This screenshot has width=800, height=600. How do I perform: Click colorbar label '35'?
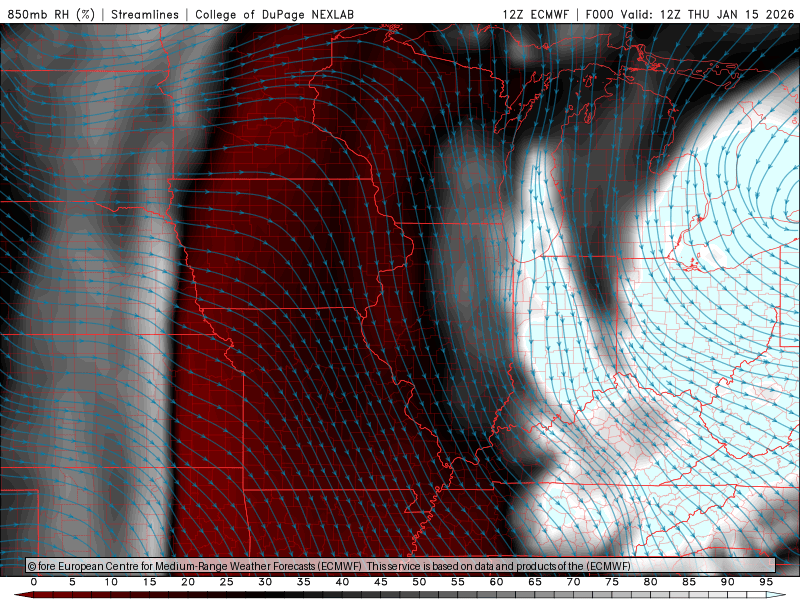(304, 582)
